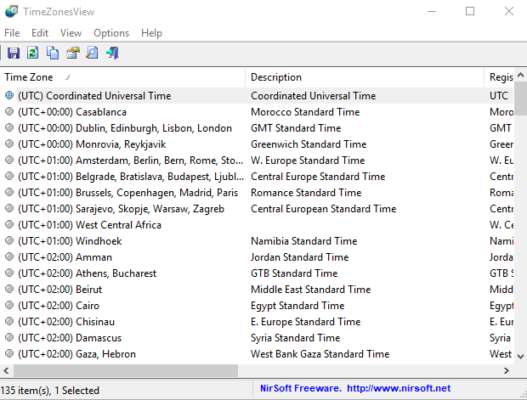The height and width of the screenshot is (400, 527).
Task: Click the Jordan Standard Time description cell
Action: point(299,257)
